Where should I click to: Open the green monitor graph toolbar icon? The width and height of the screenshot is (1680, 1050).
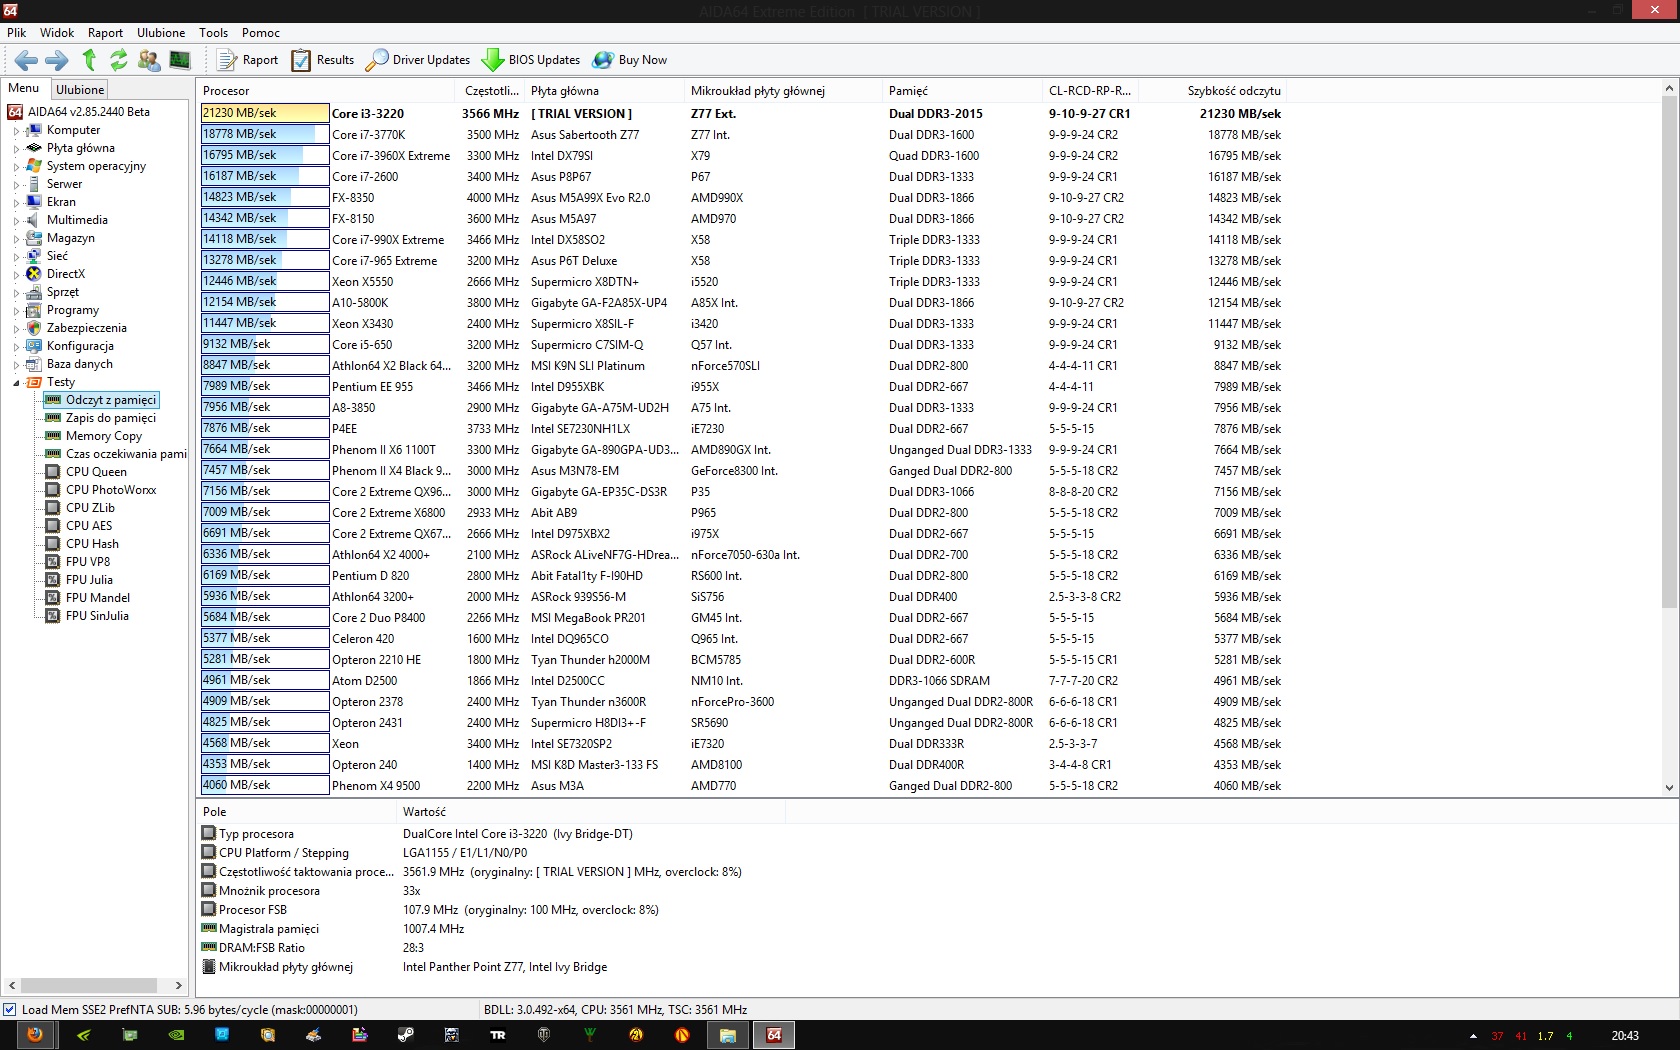pyautogui.click(x=180, y=60)
